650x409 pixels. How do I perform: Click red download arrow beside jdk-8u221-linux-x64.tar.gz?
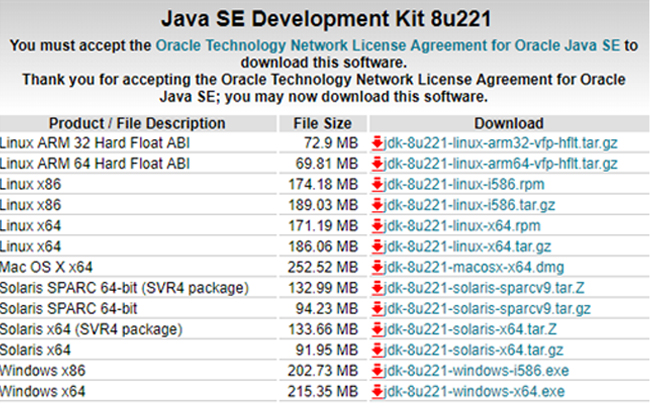377,247
